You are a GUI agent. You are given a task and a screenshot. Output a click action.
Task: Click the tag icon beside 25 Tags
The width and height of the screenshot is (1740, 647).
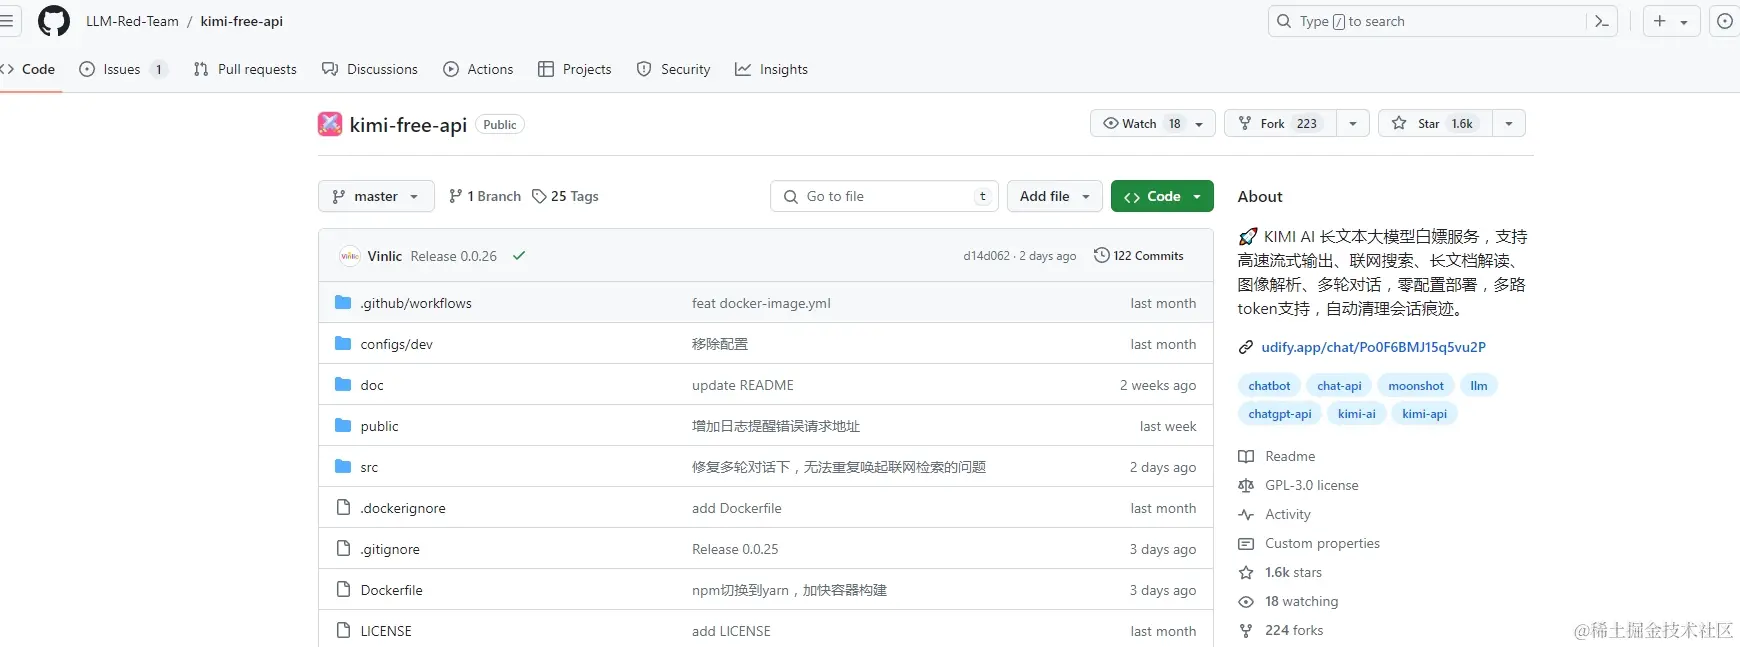539,196
